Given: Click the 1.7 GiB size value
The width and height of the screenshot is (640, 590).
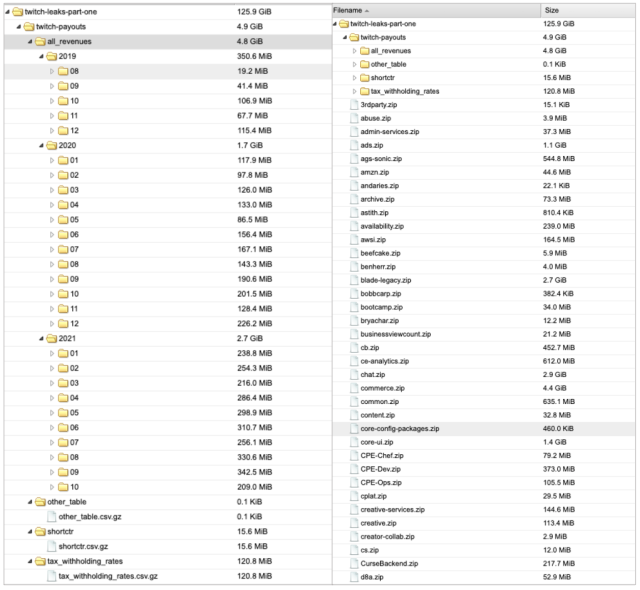Looking at the screenshot, I should [x=250, y=145].
